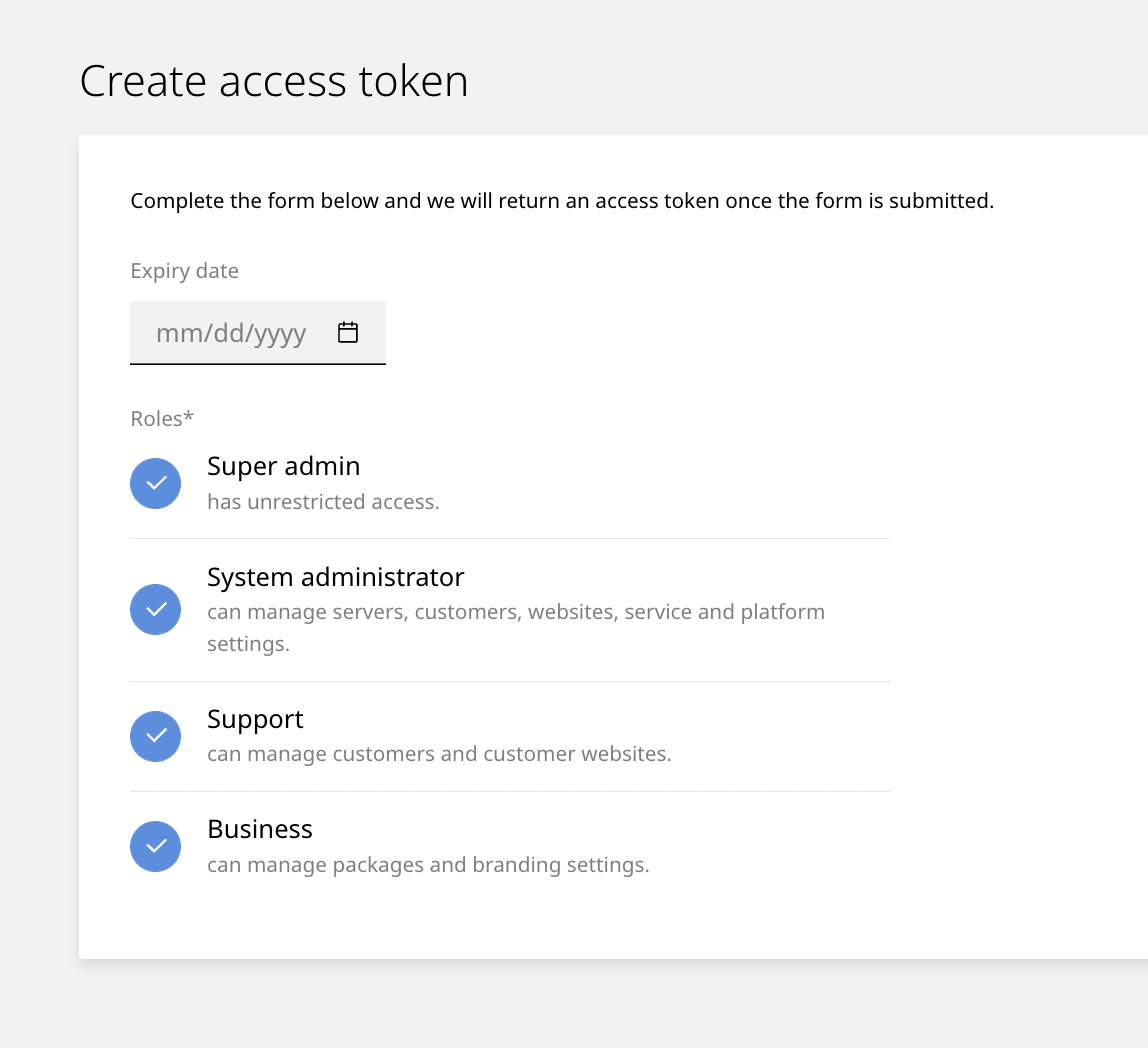Focus the year segment of expiry date
Viewport: 1148px width, 1048px height.
[280, 333]
